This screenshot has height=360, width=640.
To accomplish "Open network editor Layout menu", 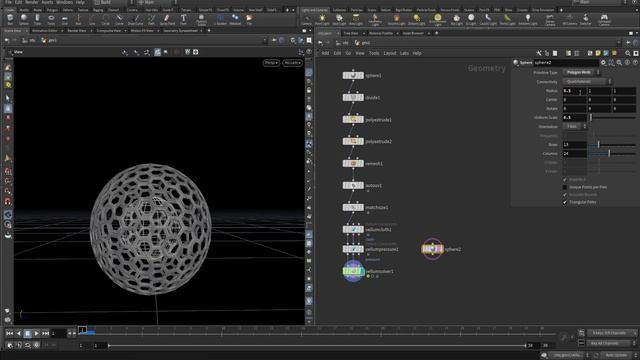I will pos(390,53).
